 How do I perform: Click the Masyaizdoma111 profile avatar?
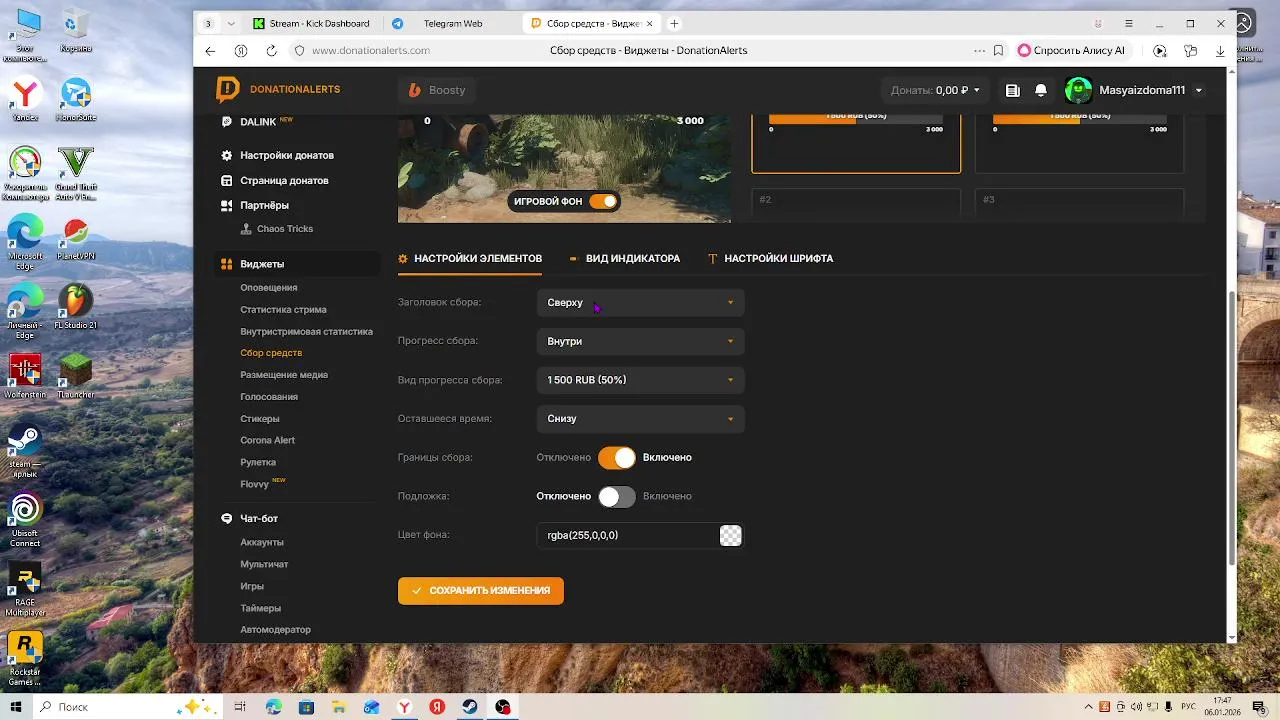(x=1078, y=90)
